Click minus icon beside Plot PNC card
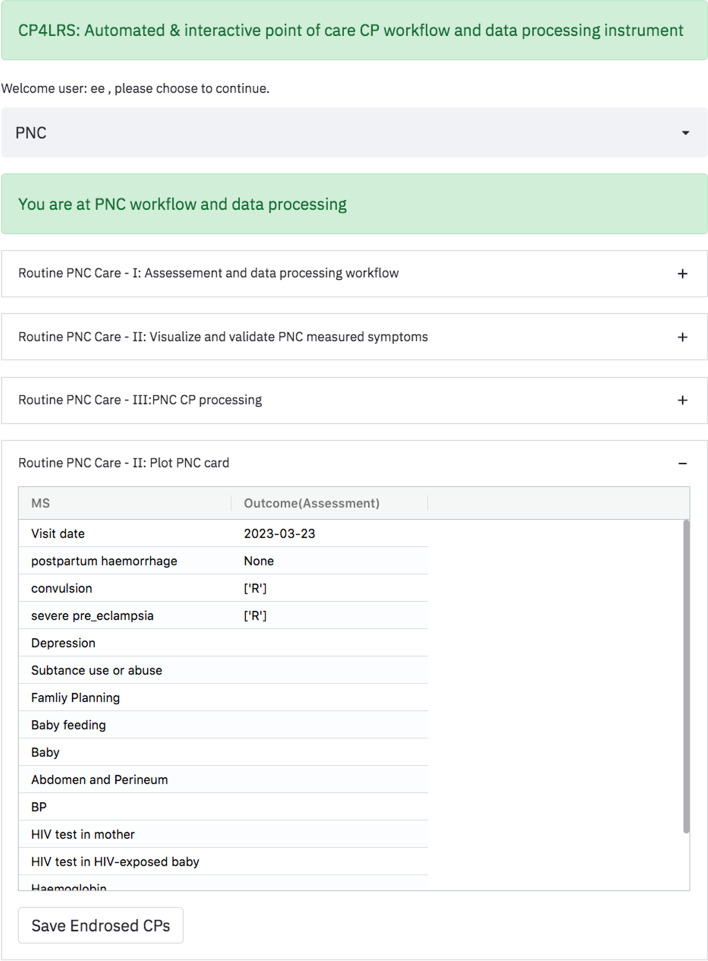The height and width of the screenshot is (961, 708). tap(683, 463)
